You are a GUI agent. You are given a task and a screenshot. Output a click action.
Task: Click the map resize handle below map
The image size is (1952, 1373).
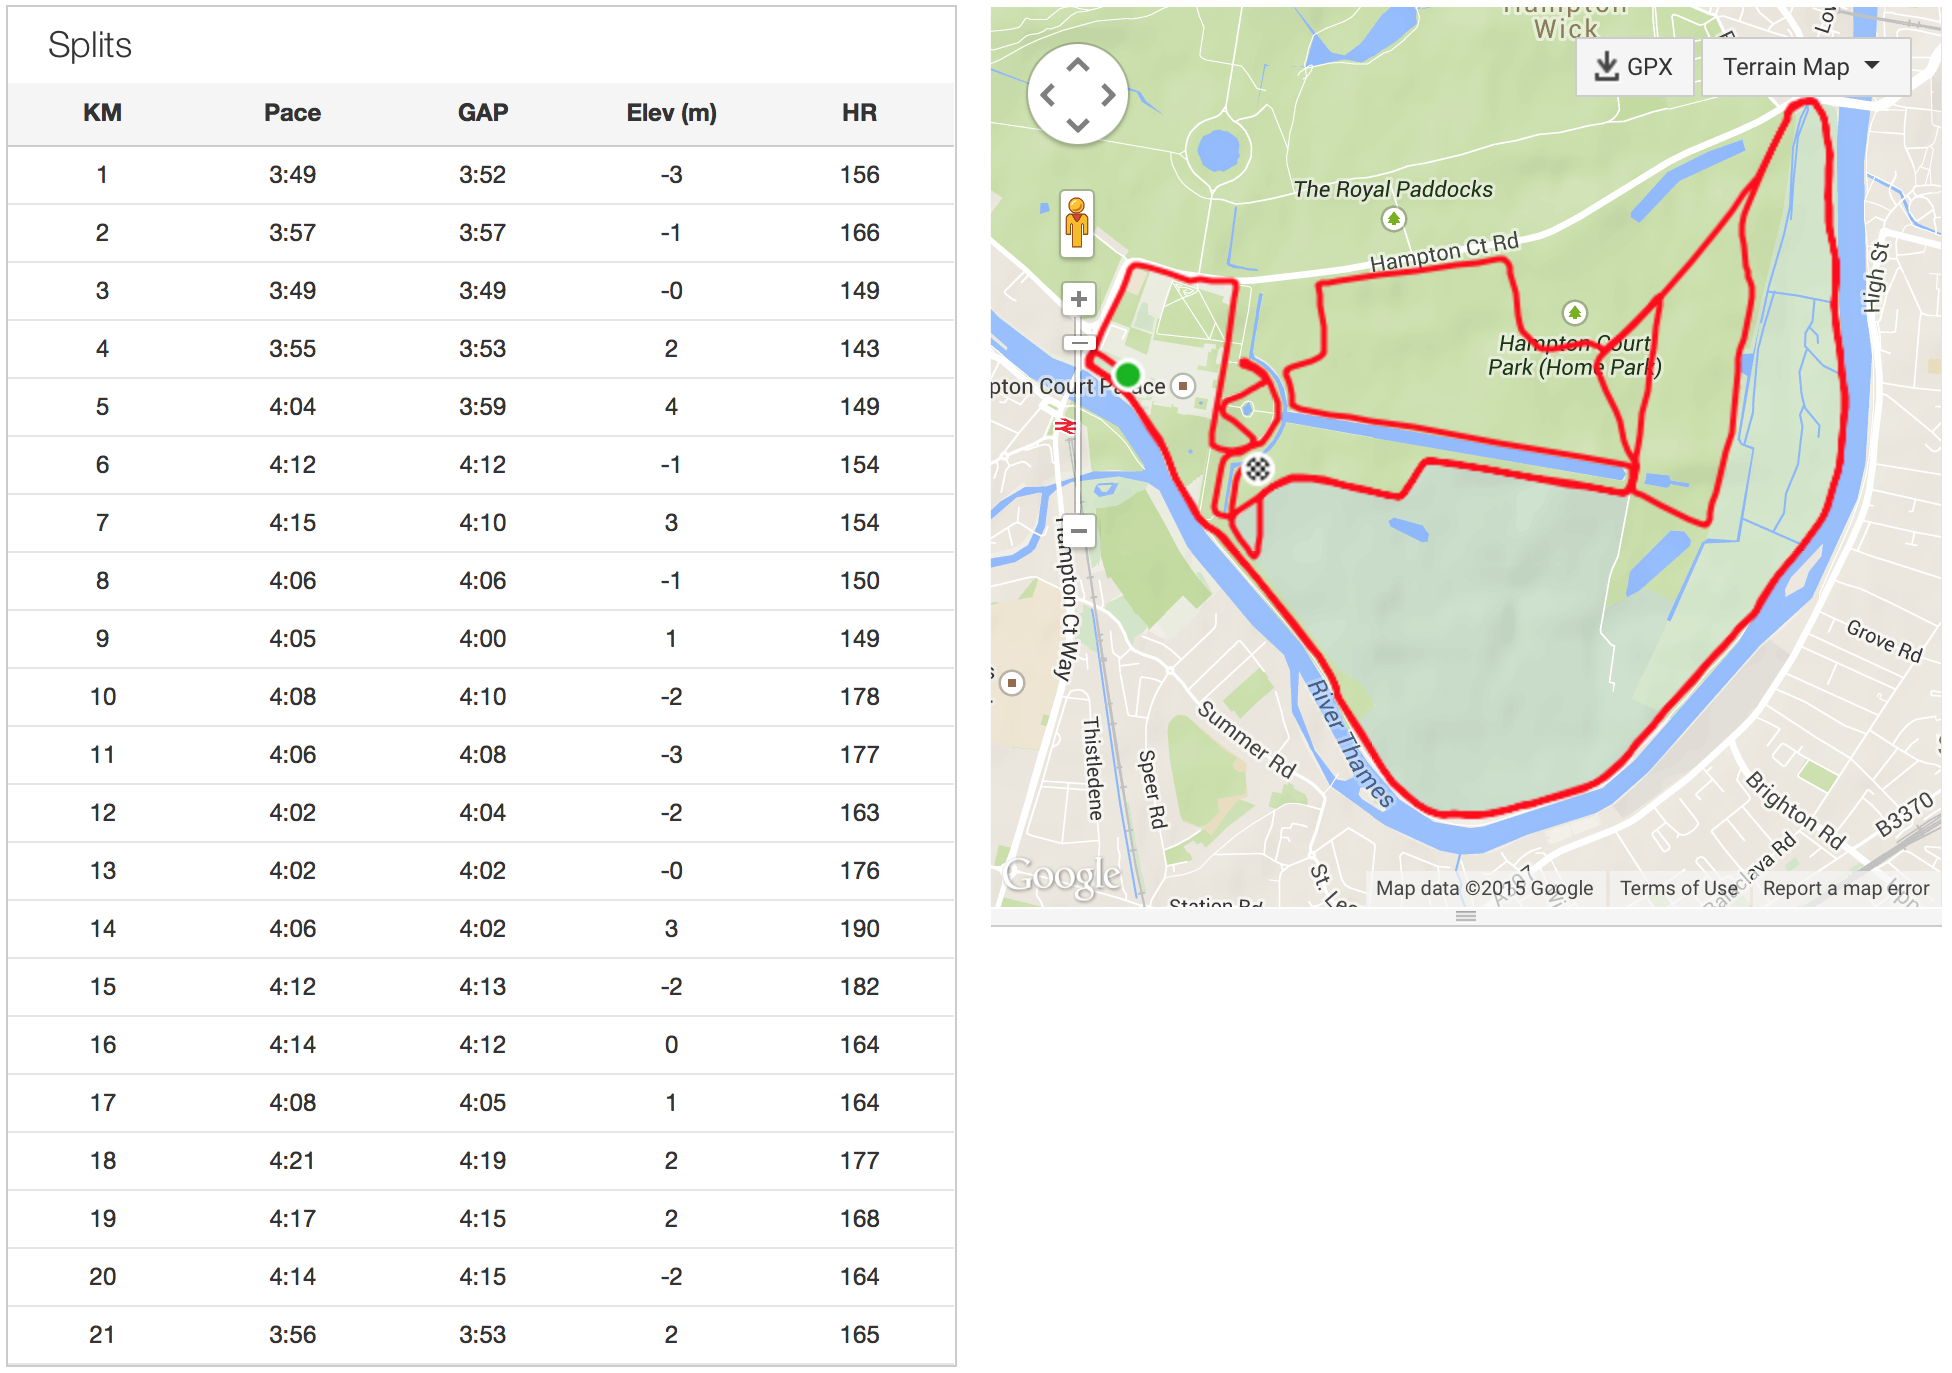1466,916
